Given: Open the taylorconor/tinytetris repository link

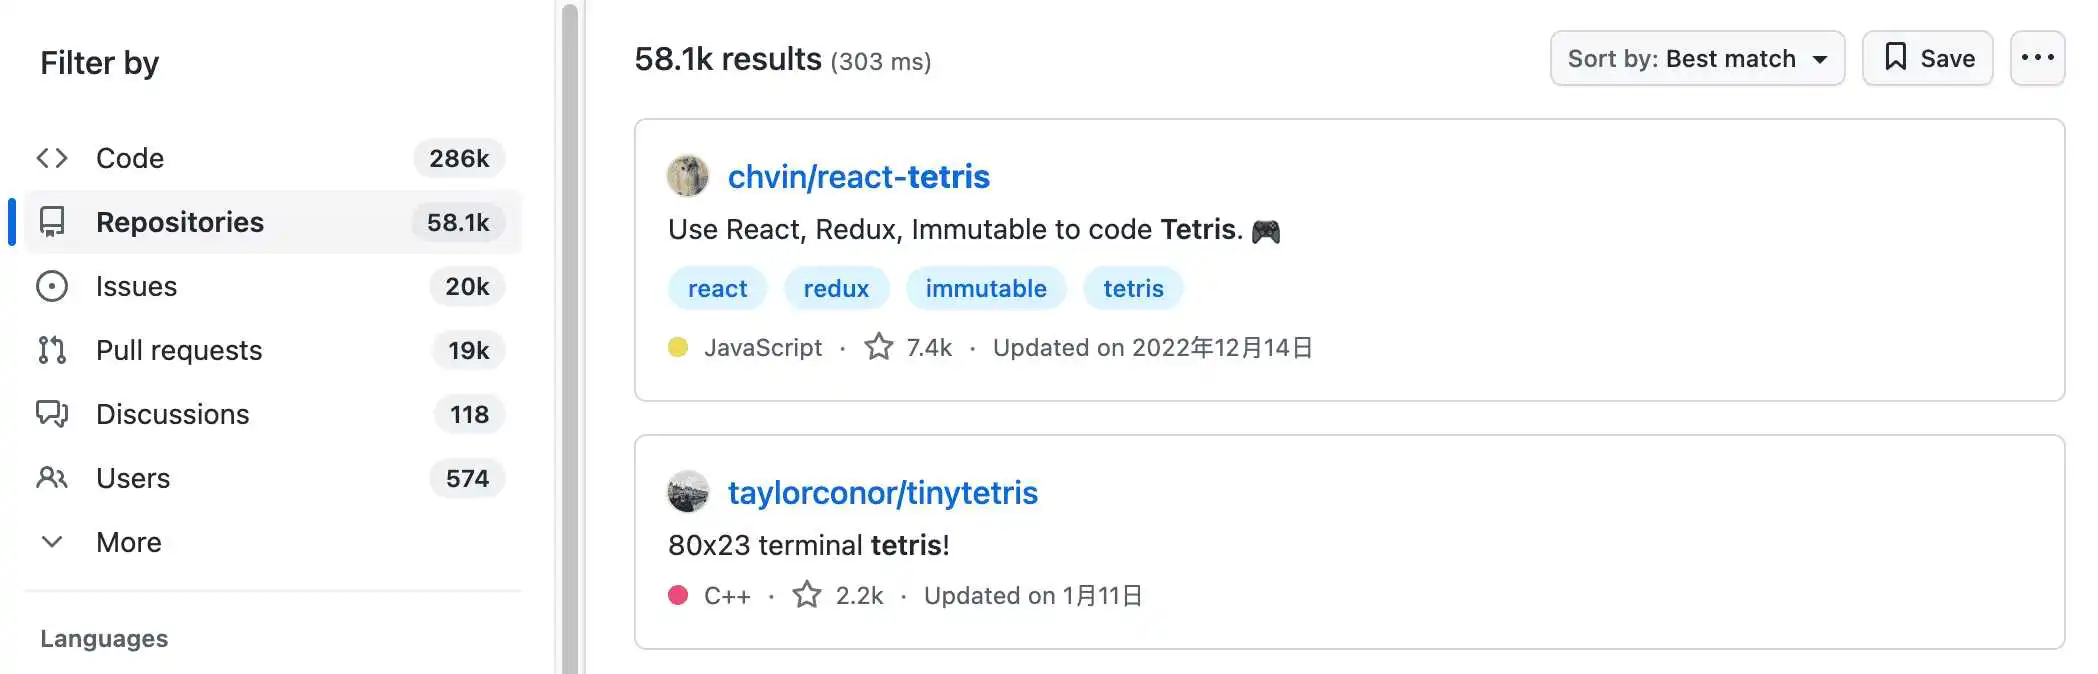Looking at the screenshot, I should click(x=883, y=492).
